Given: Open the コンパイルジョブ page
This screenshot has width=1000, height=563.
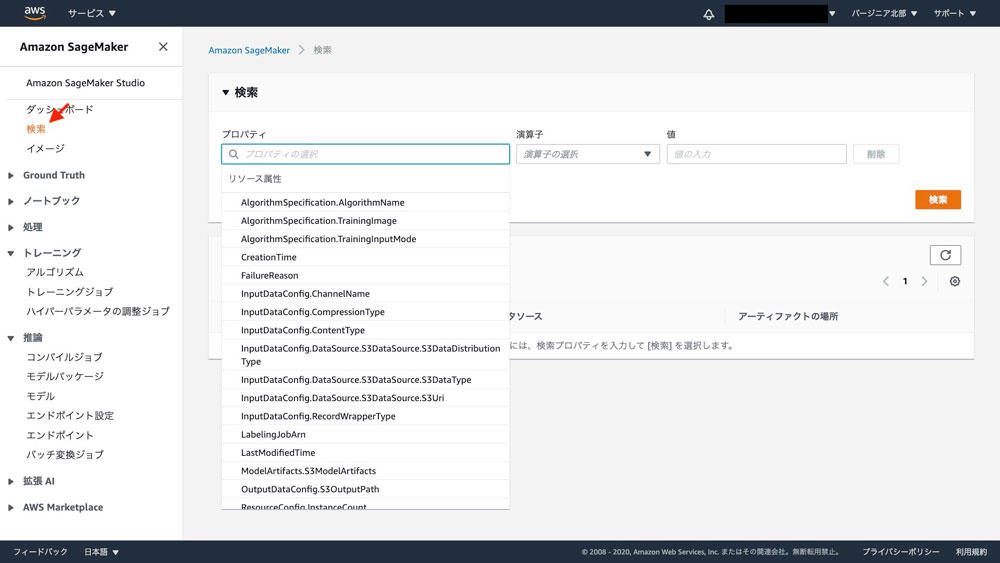Looking at the screenshot, I should (64, 357).
